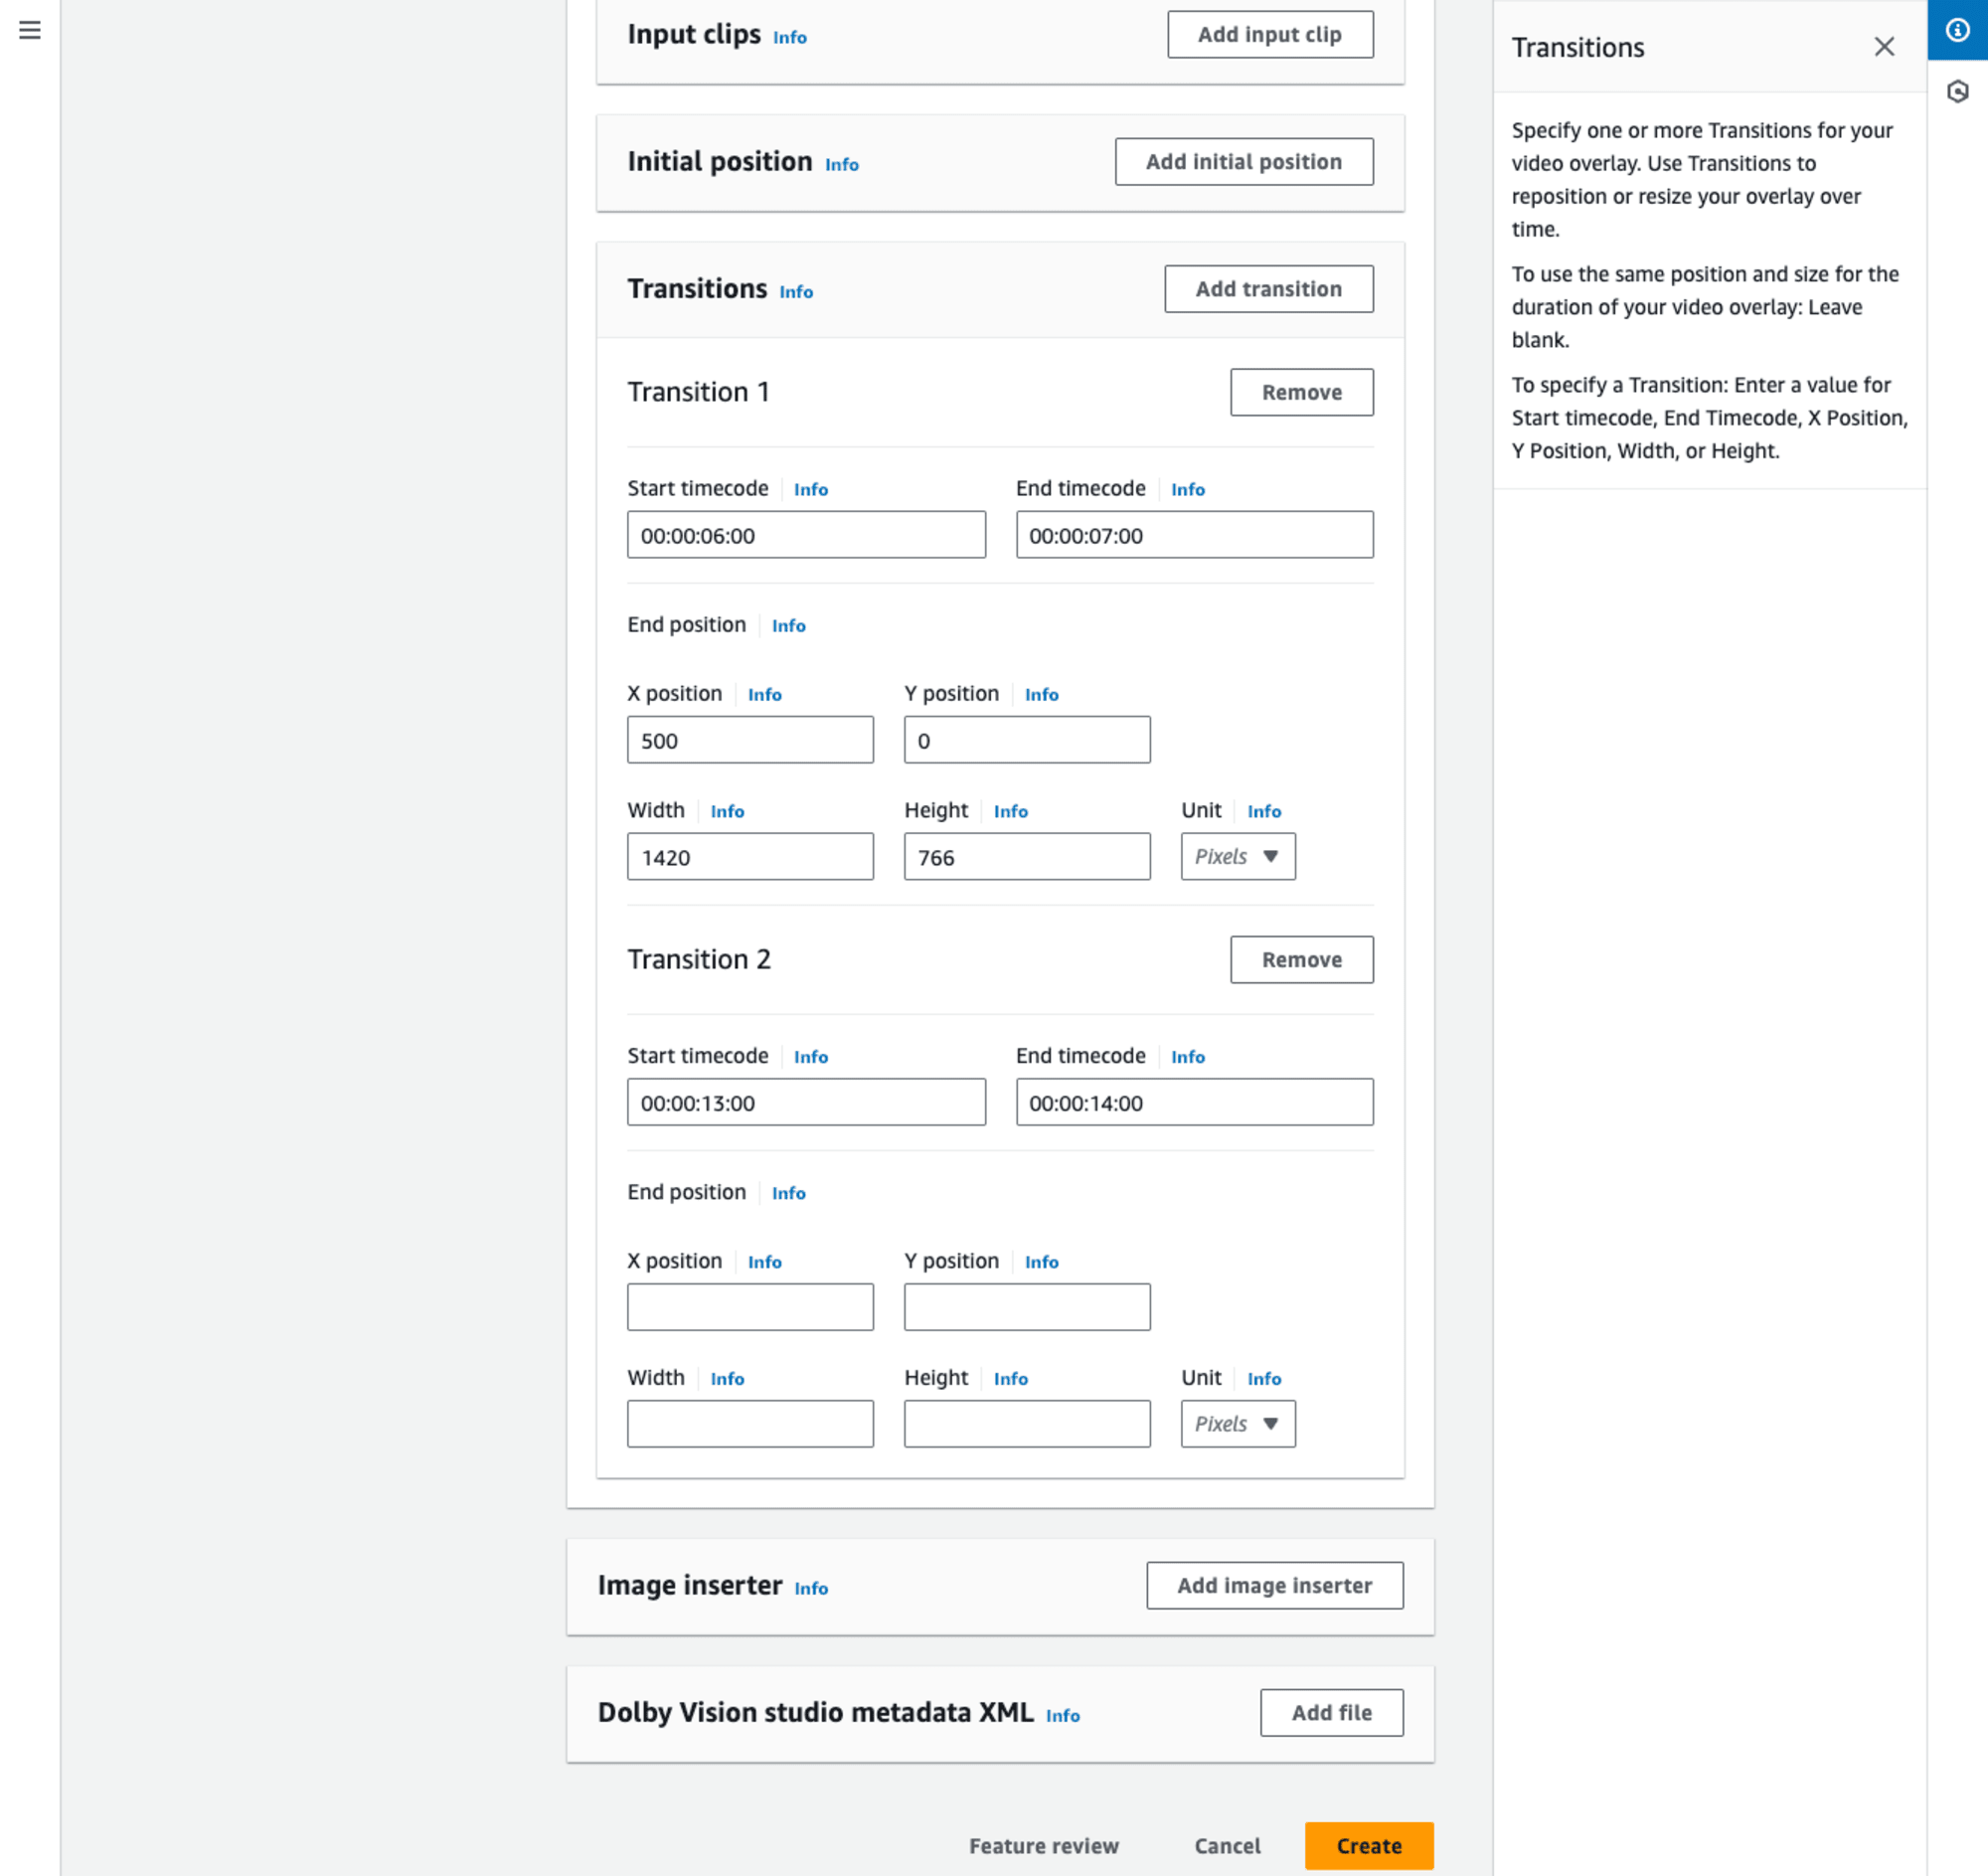Click the Cancel button
This screenshot has width=1988, height=1876.
coord(1227,1846)
